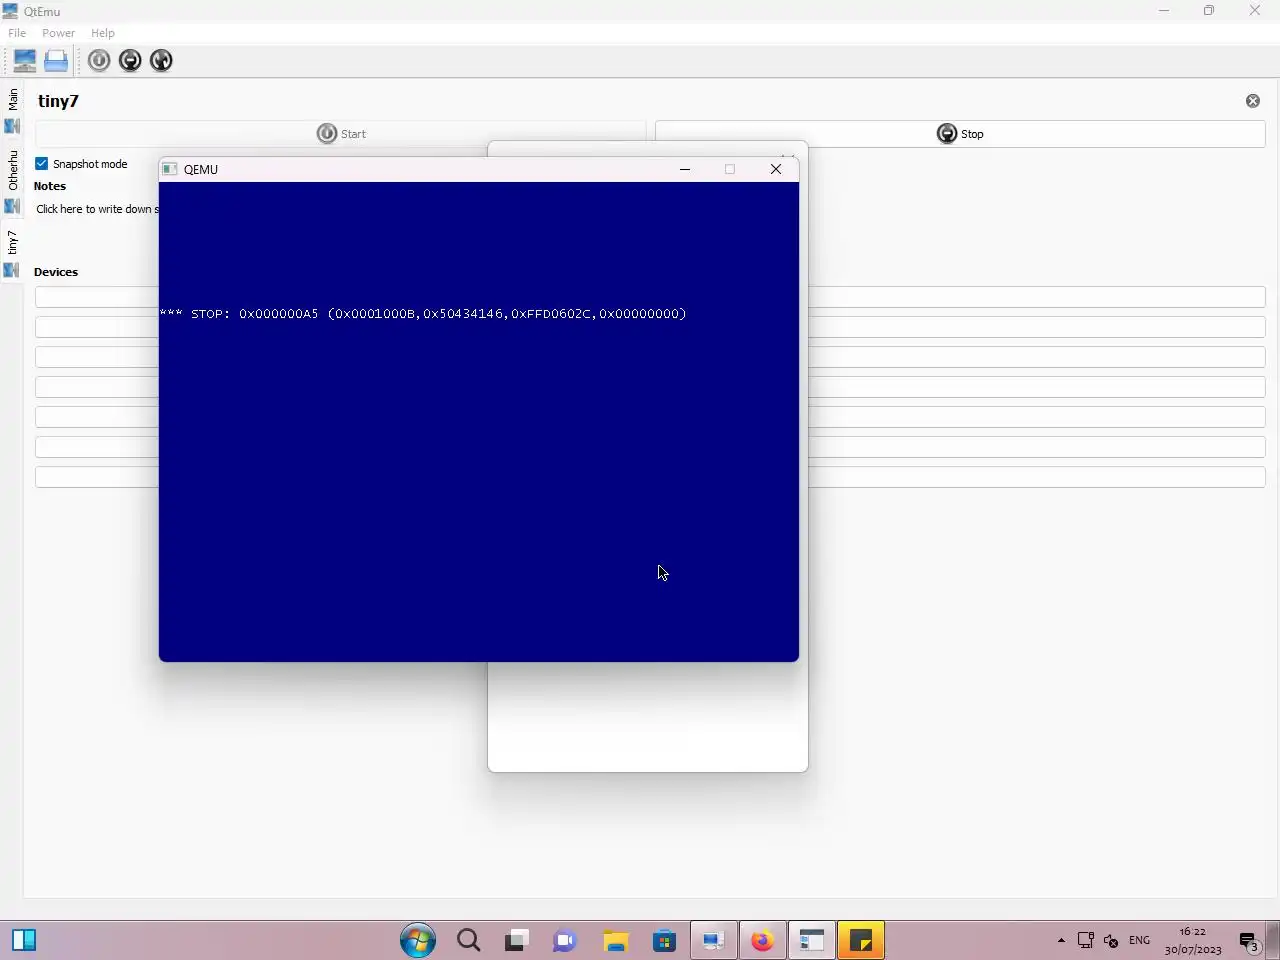The height and width of the screenshot is (960, 1280).
Task: Click the notes field to write notes
Action: coord(97,209)
